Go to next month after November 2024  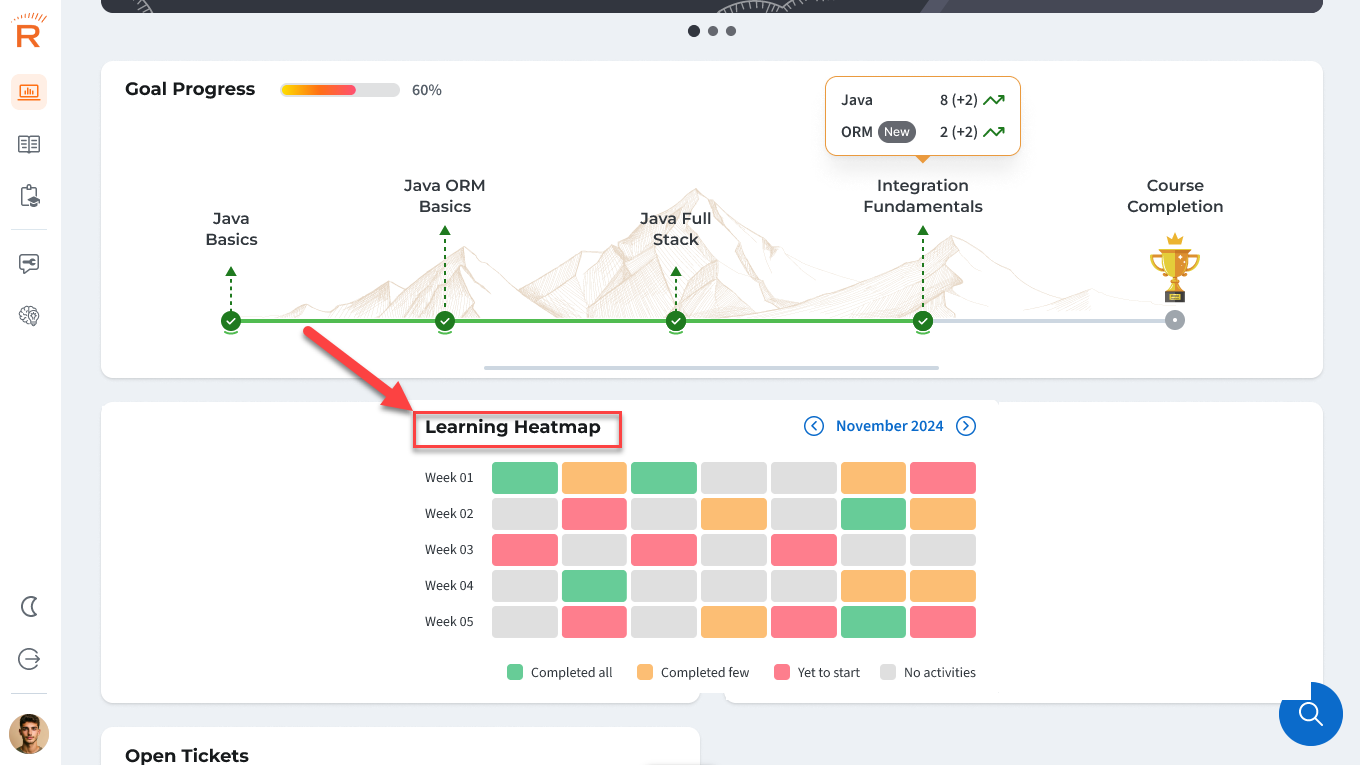pos(966,426)
